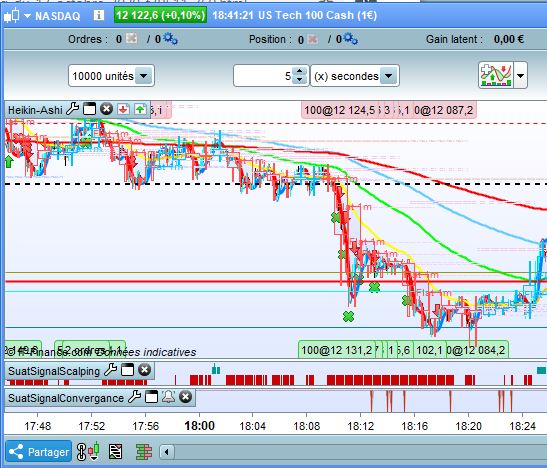
Task: Select the 100@12 124,5 sell order label
Action: pyautogui.click(x=339, y=110)
